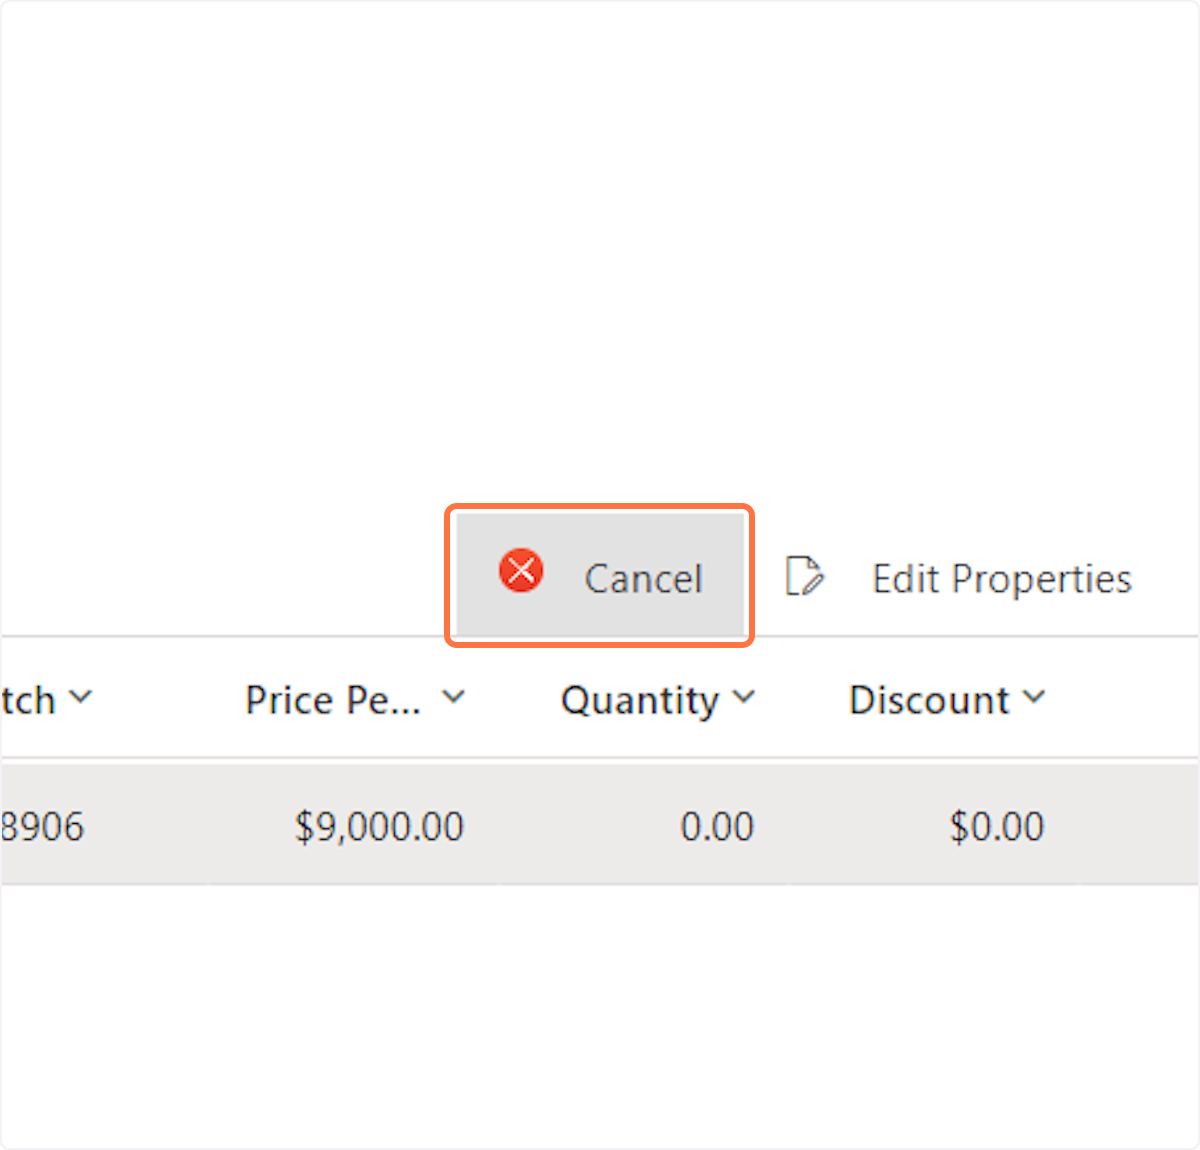The height and width of the screenshot is (1150, 1200).
Task: Sort by the Price Pe... column header
Action: tap(332, 700)
